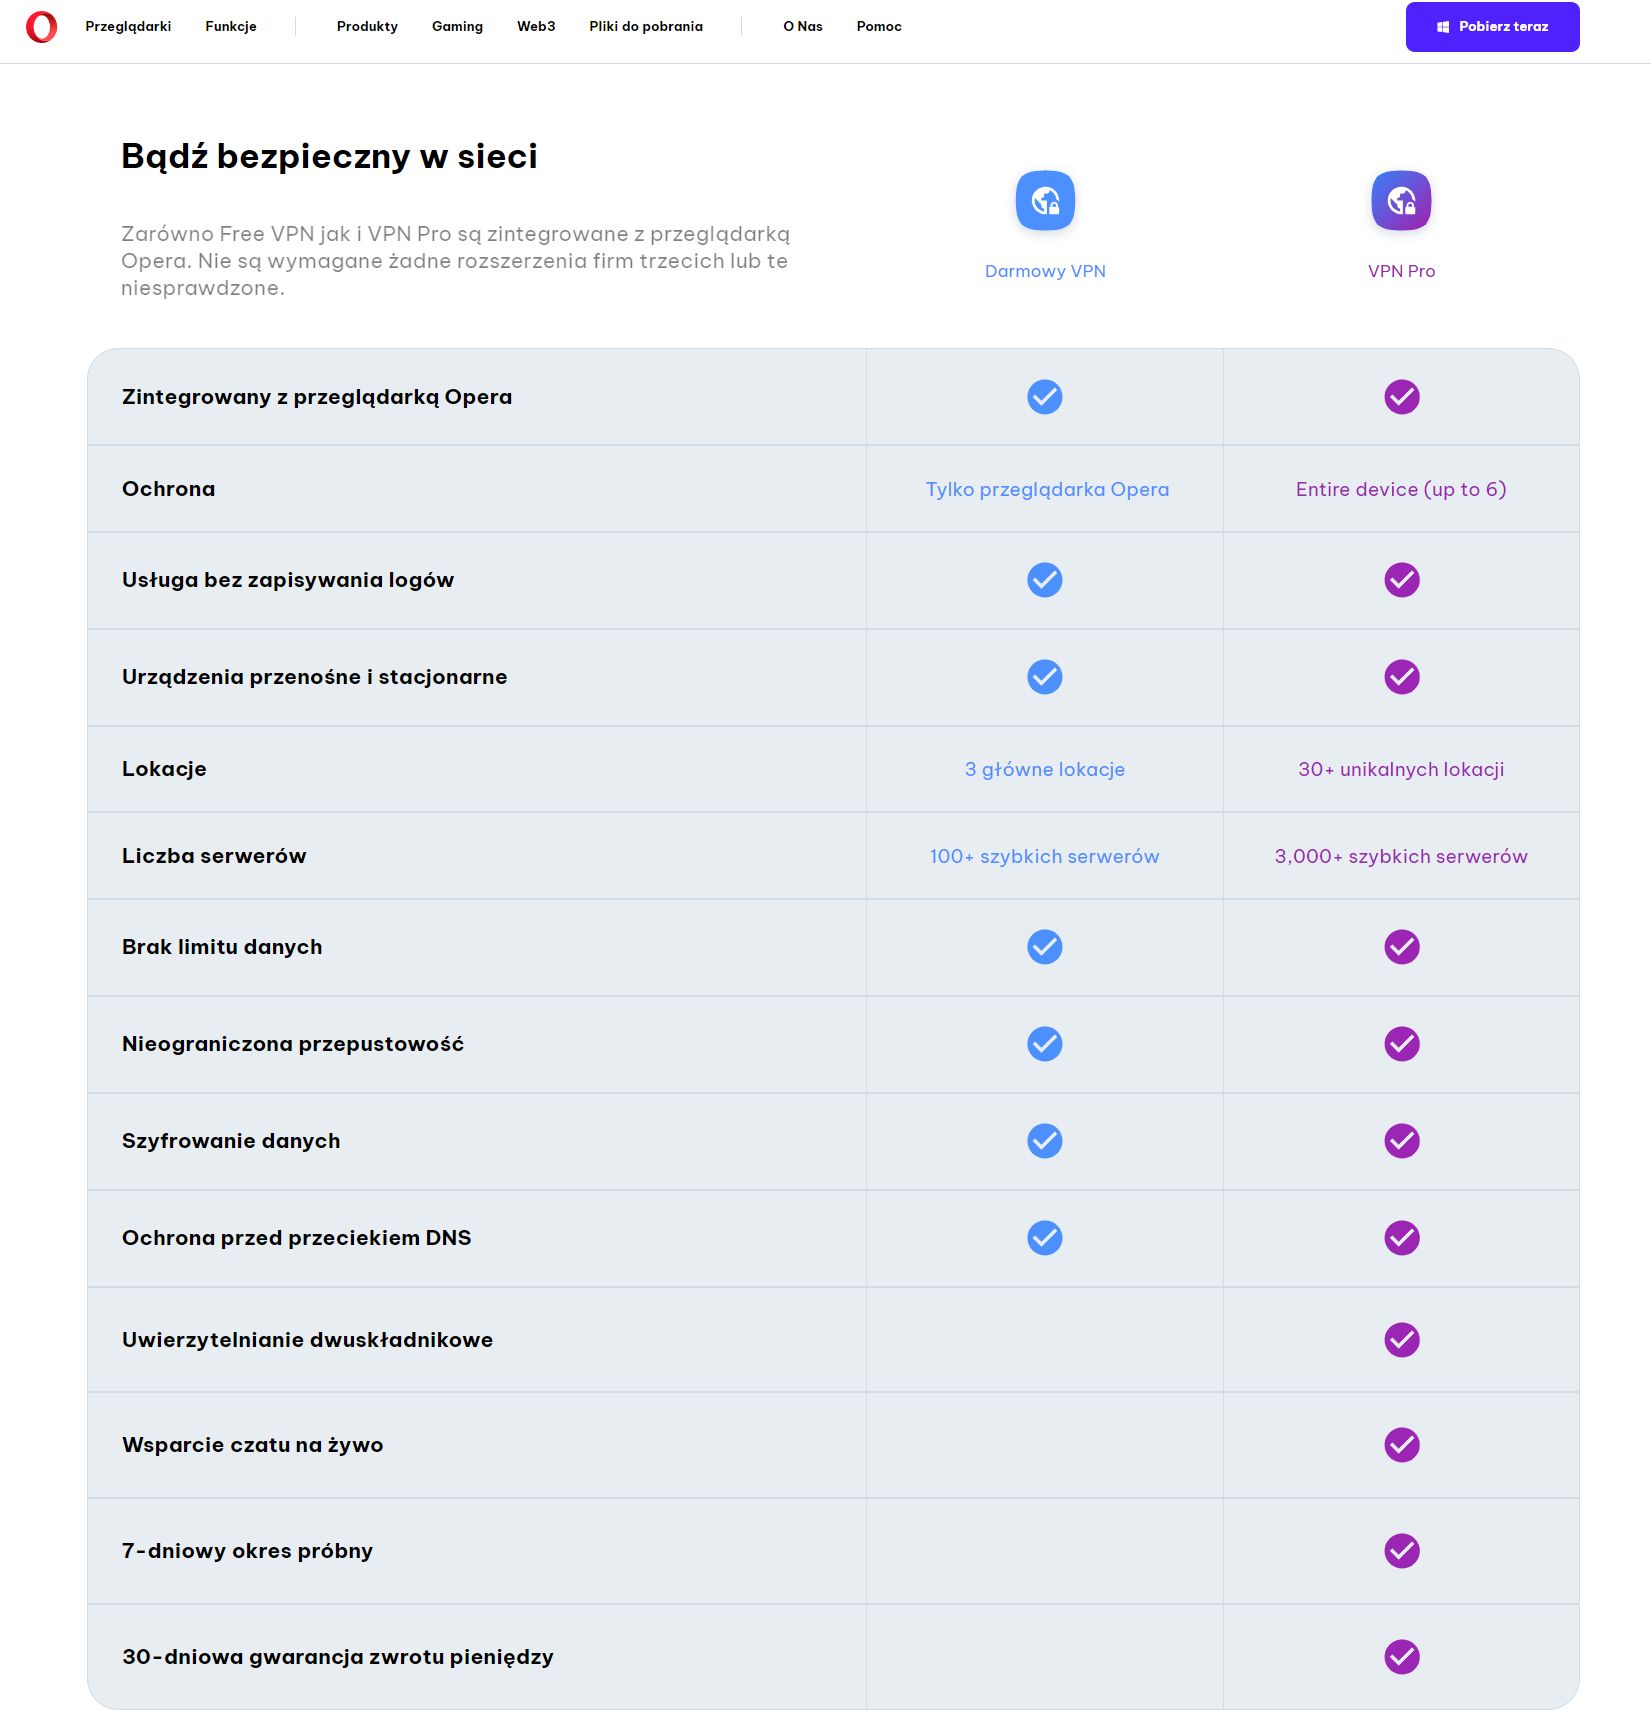Screen dimensions: 1651x1732
Task: Click blue checkmark for Szyfrowanie danych
Action: click(1045, 1141)
